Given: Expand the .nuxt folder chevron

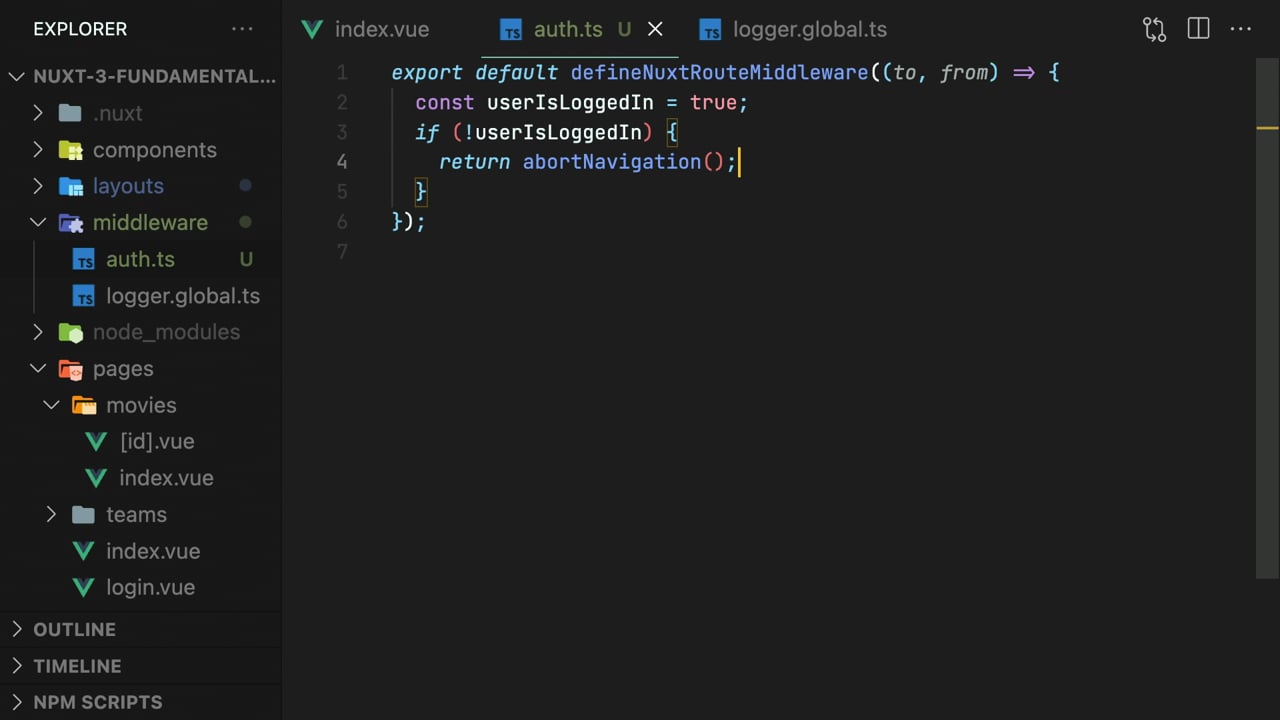Looking at the screenshot, I should coord(38,113).
